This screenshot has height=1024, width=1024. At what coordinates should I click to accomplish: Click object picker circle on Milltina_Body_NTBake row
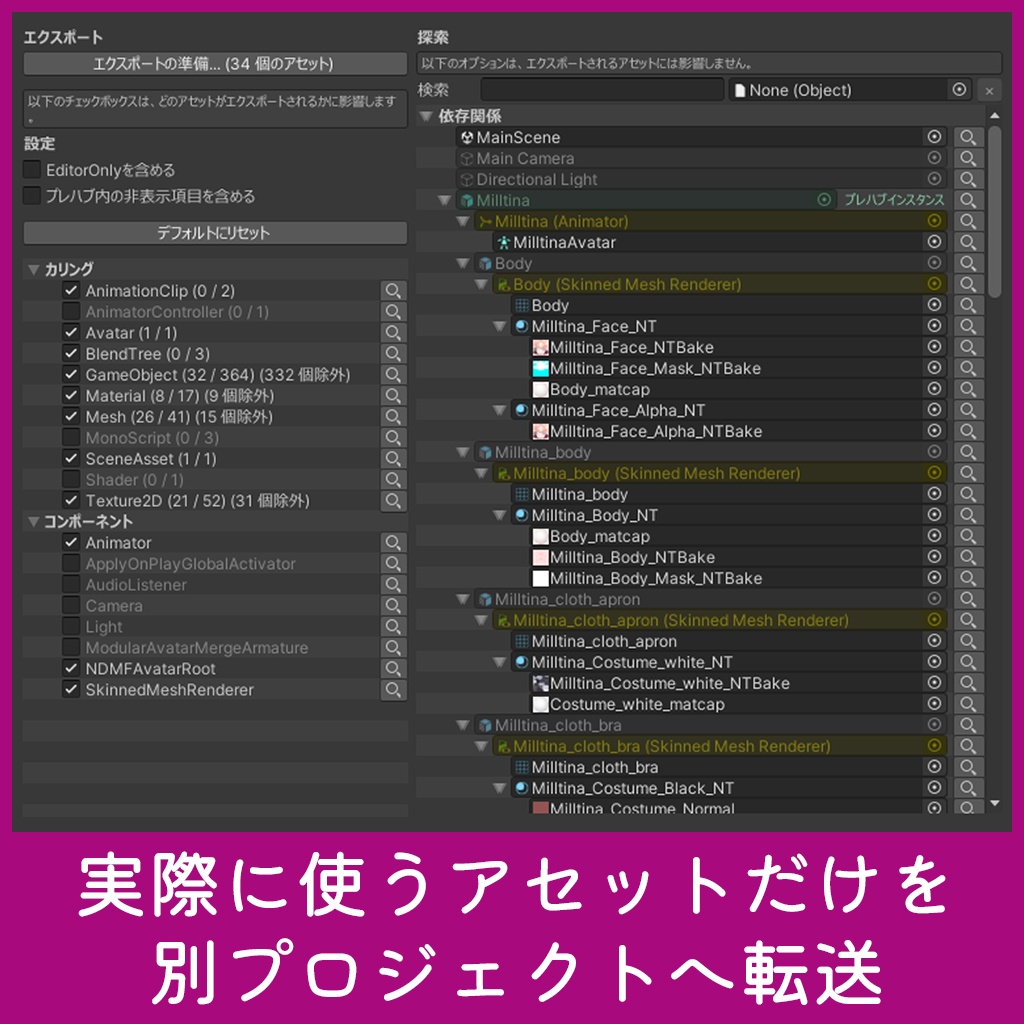[935, 556]
